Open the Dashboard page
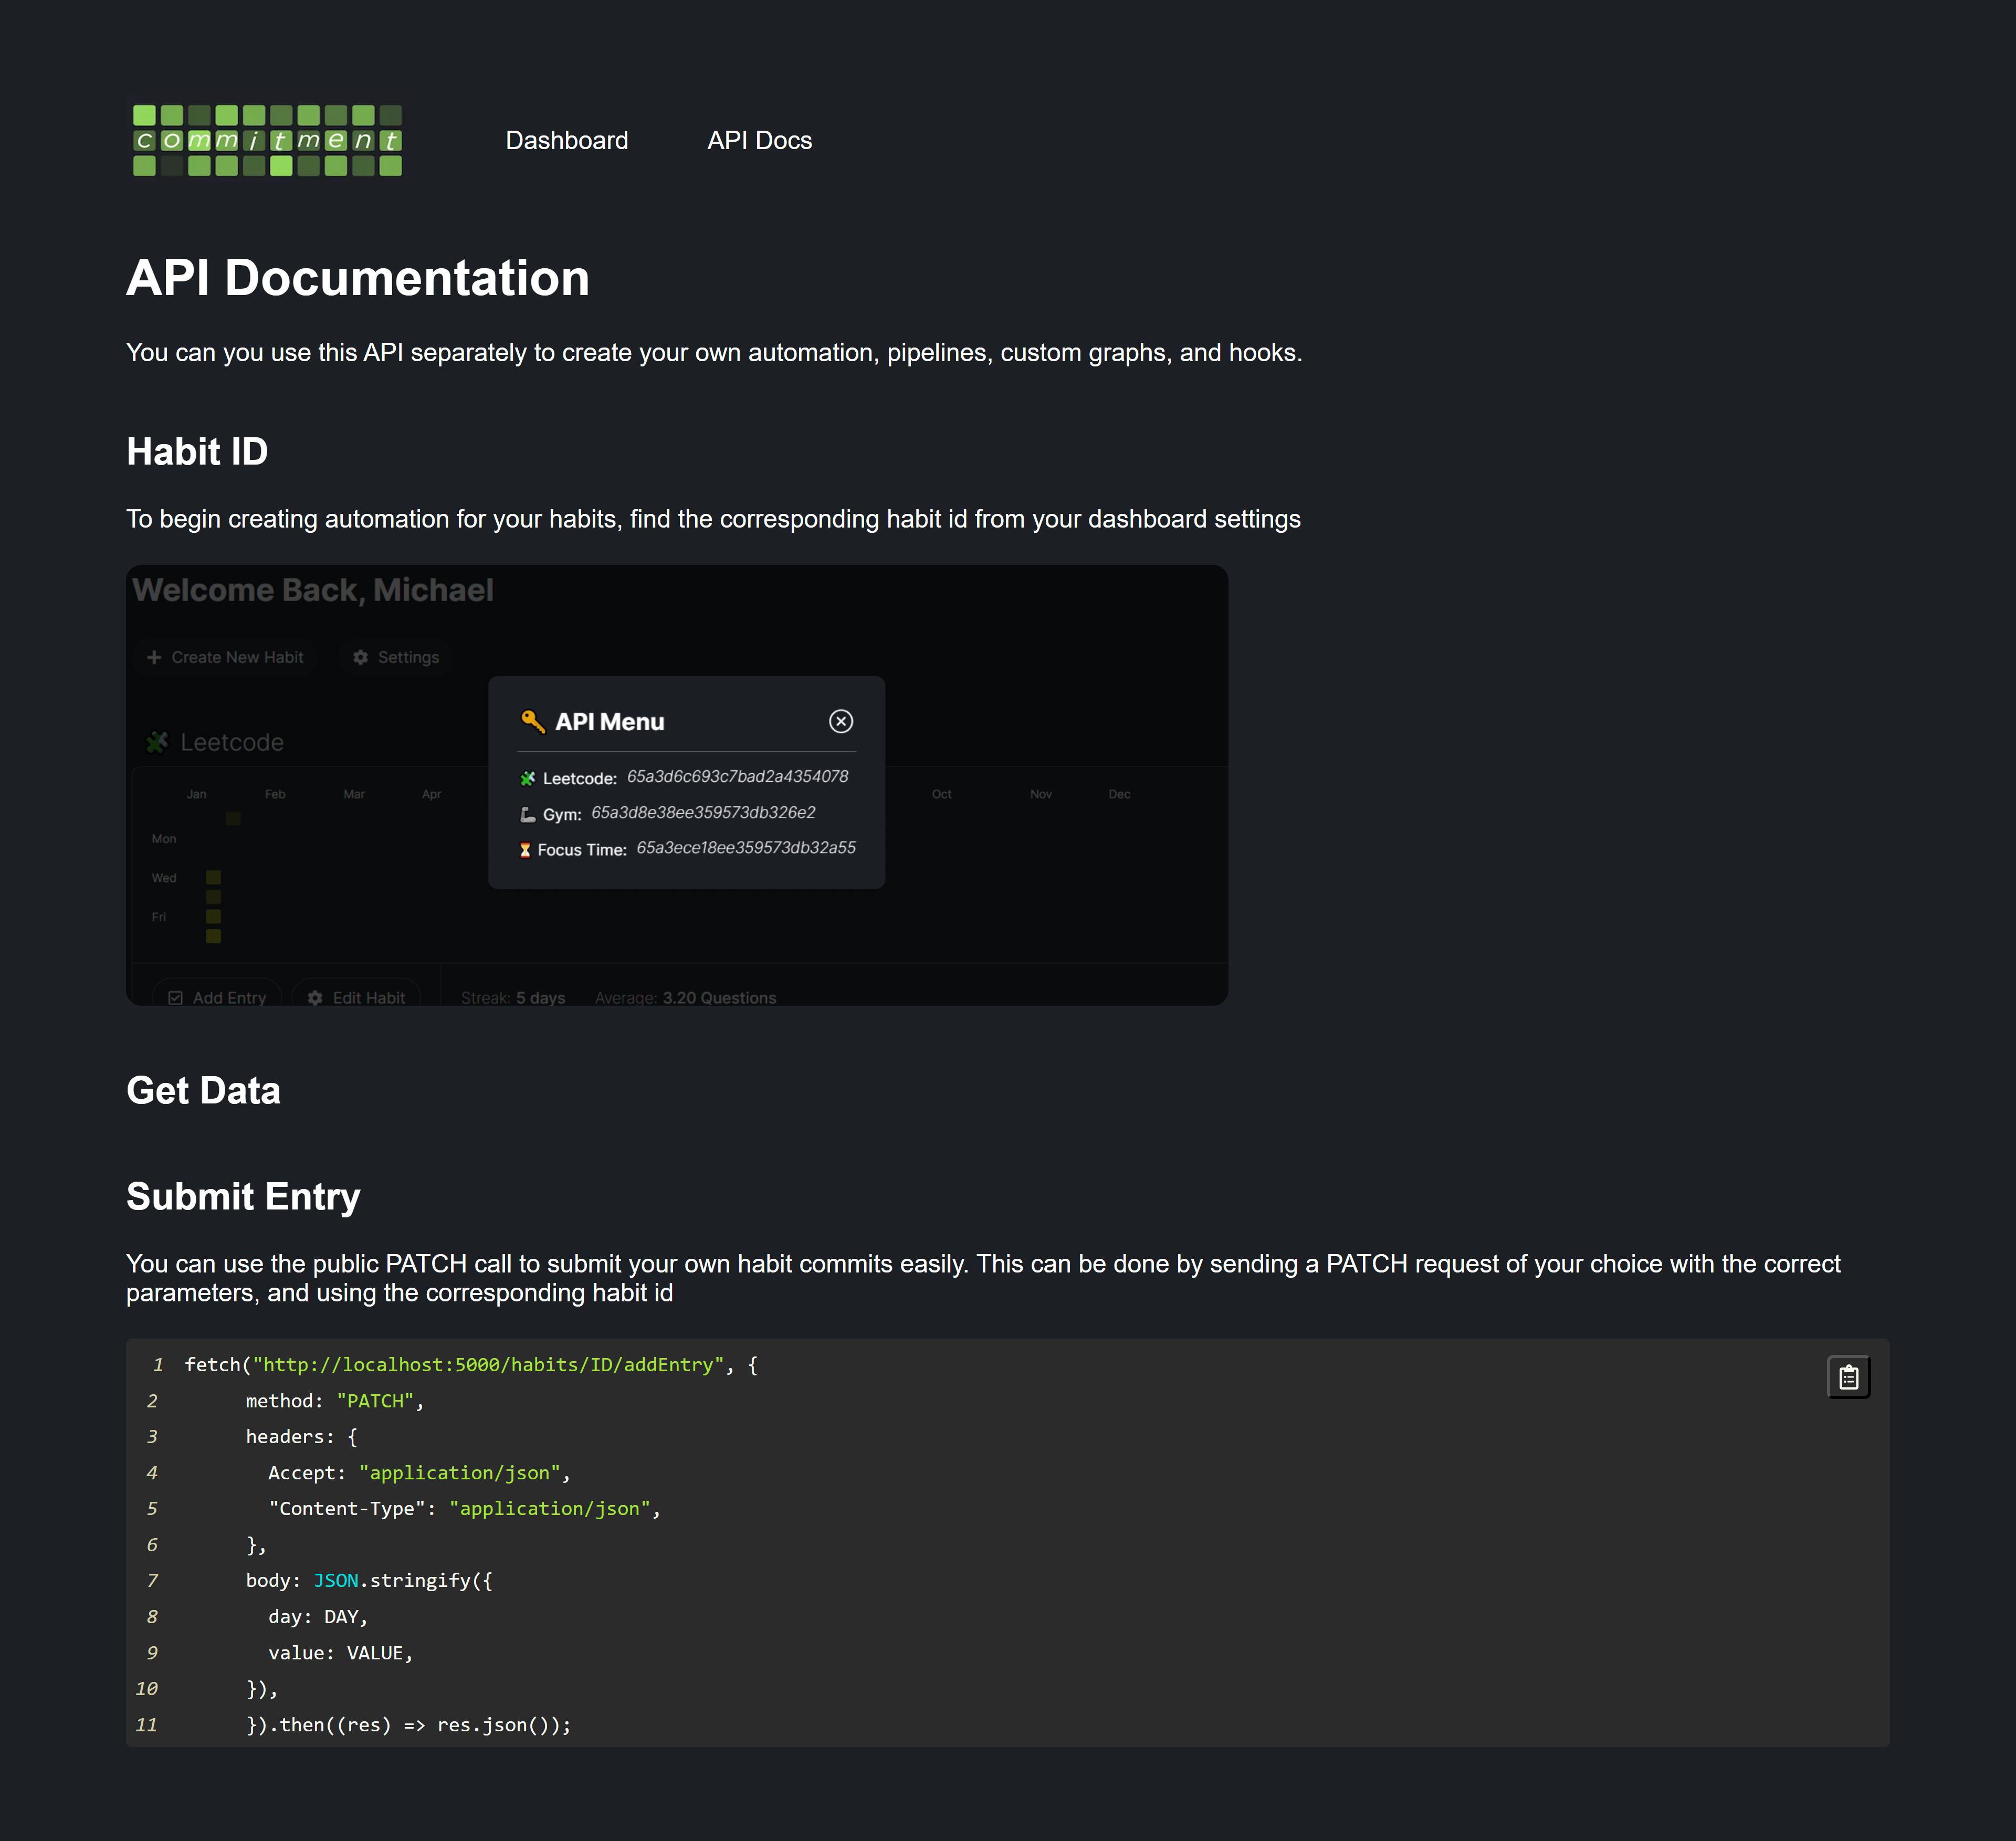This screenshot has width=2016, height=1841. [566, 140]
